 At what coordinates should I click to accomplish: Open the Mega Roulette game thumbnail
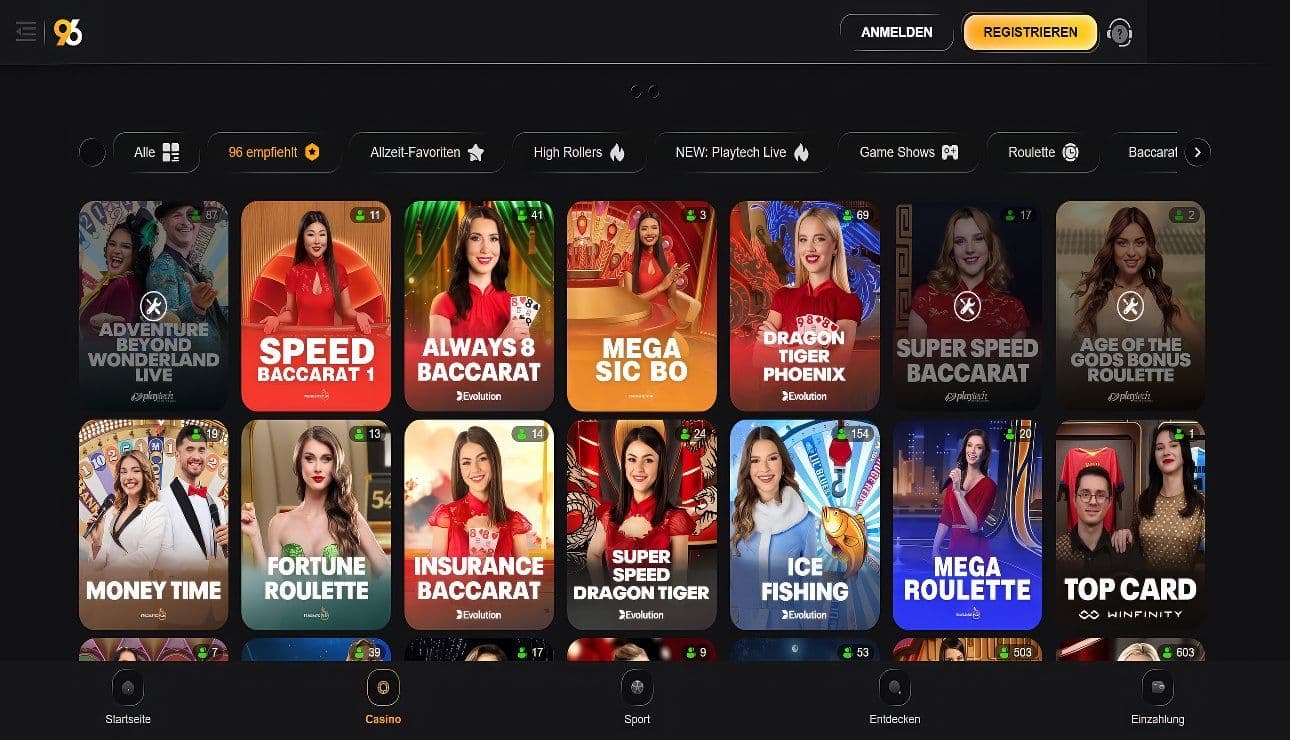coord(967,524)
